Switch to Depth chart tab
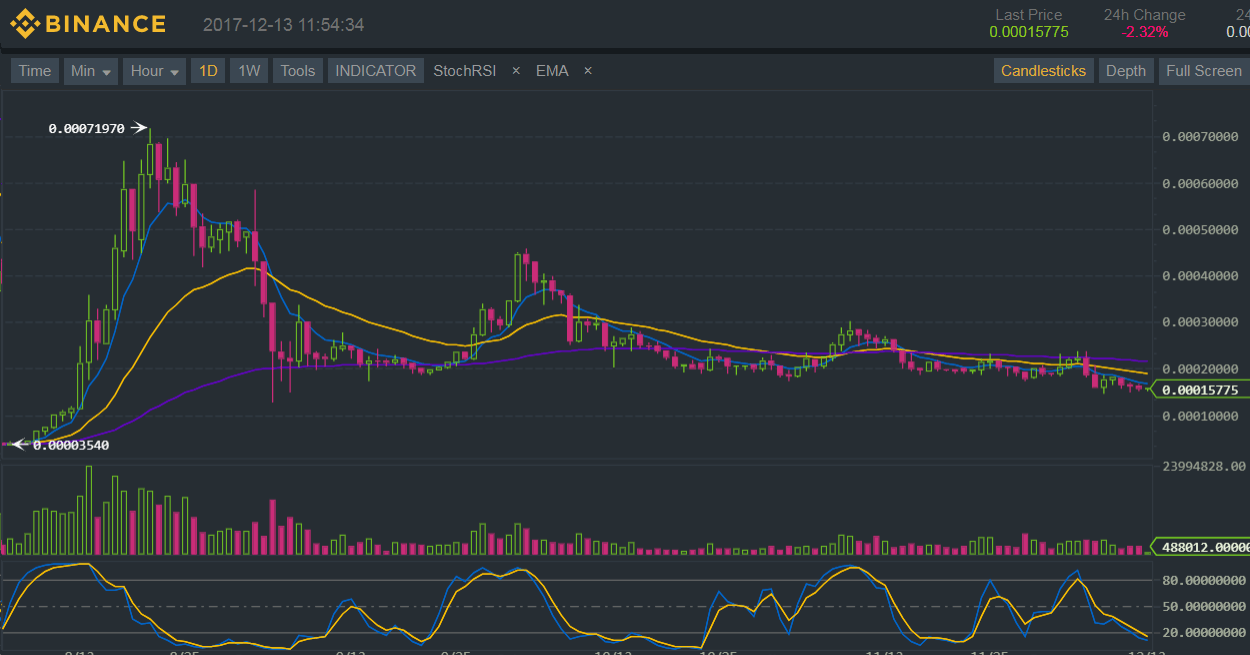This screenshot has height=655, width=1250. [1126, 71]
